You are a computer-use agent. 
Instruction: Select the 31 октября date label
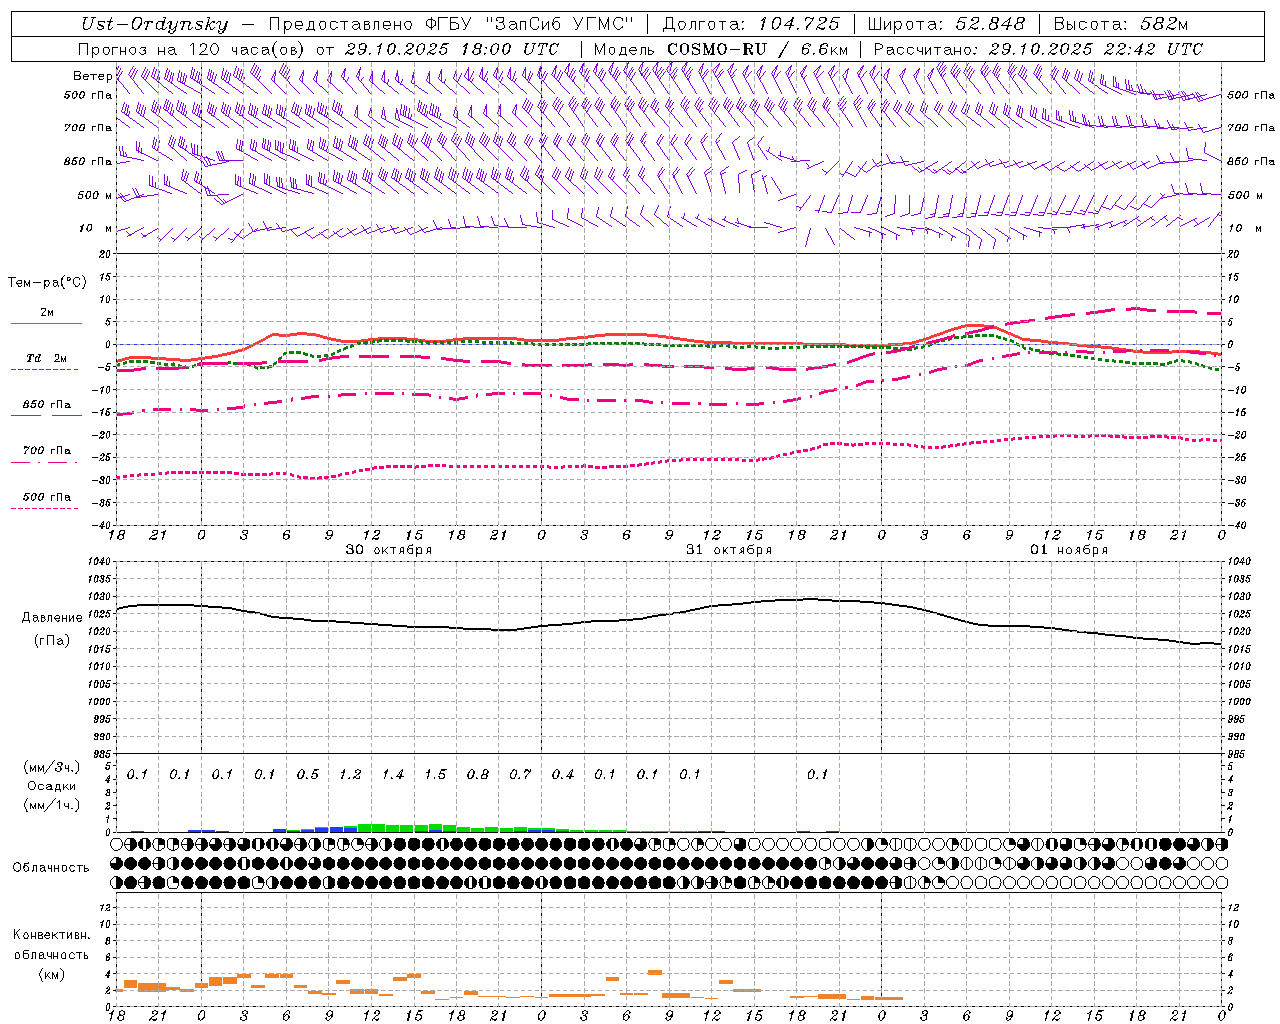(729, 550)
